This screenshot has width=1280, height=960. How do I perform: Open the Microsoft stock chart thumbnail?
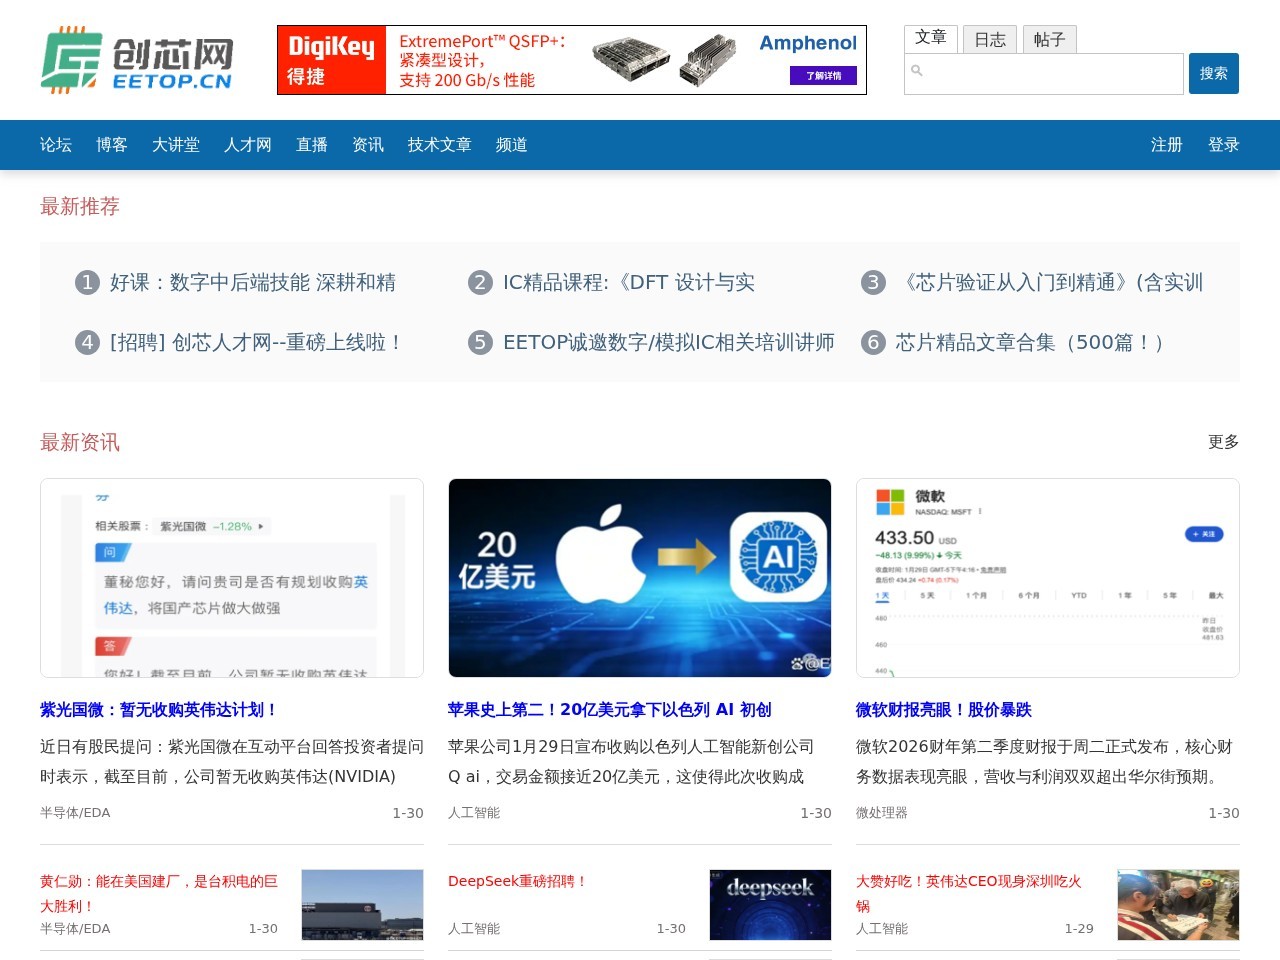(x=1047, y=578)
